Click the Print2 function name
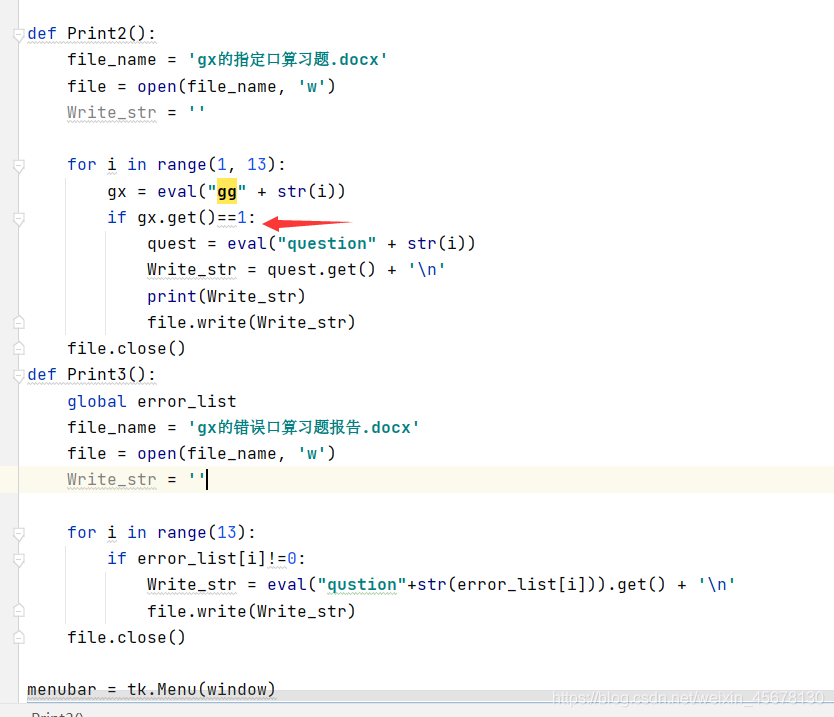Image resolution: width=834 pixels, height=717 pixels. click(96, 34)
